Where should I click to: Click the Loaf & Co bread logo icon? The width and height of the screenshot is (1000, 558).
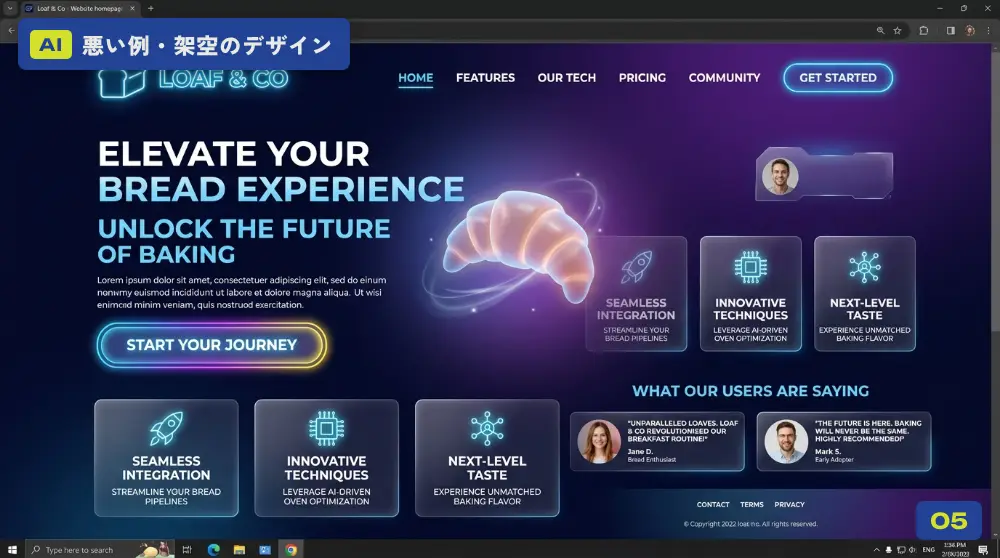coord(122,83)
